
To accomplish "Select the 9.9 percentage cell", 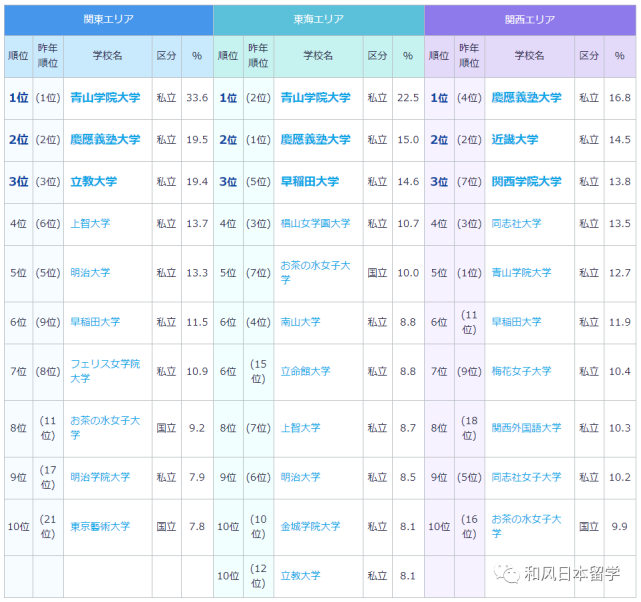I will [620, 527].
